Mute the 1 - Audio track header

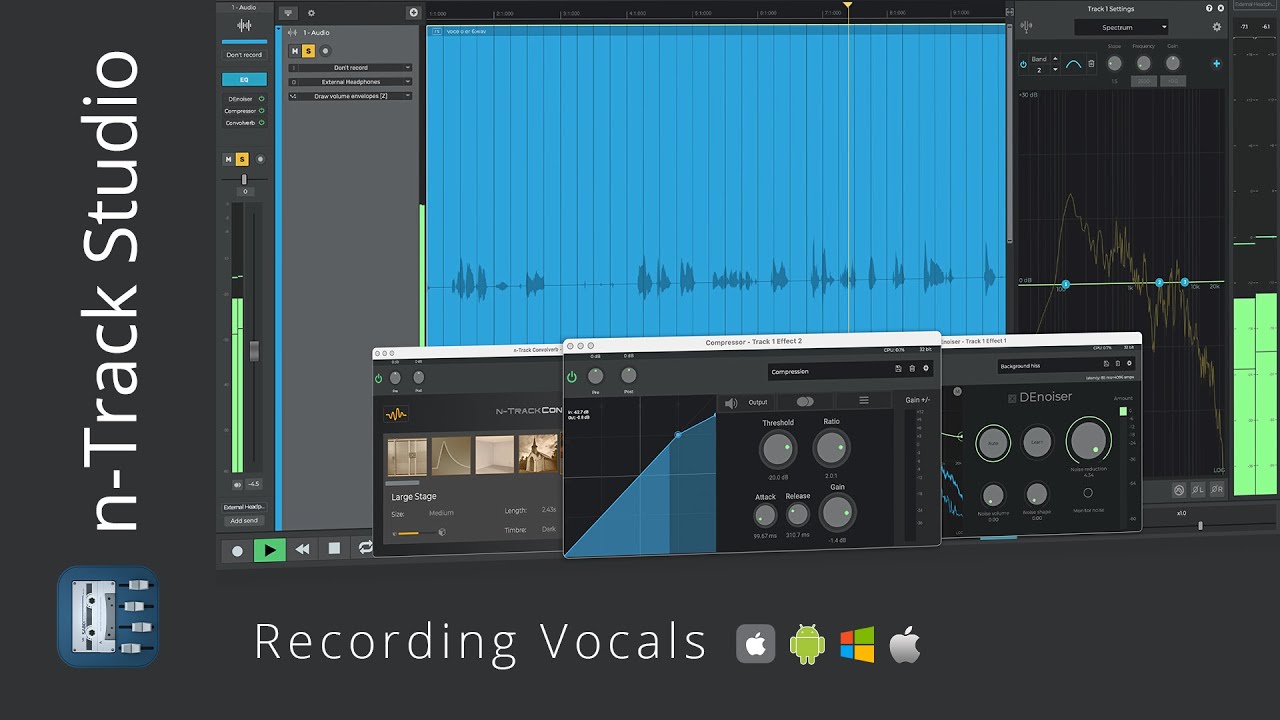[294, 51]
